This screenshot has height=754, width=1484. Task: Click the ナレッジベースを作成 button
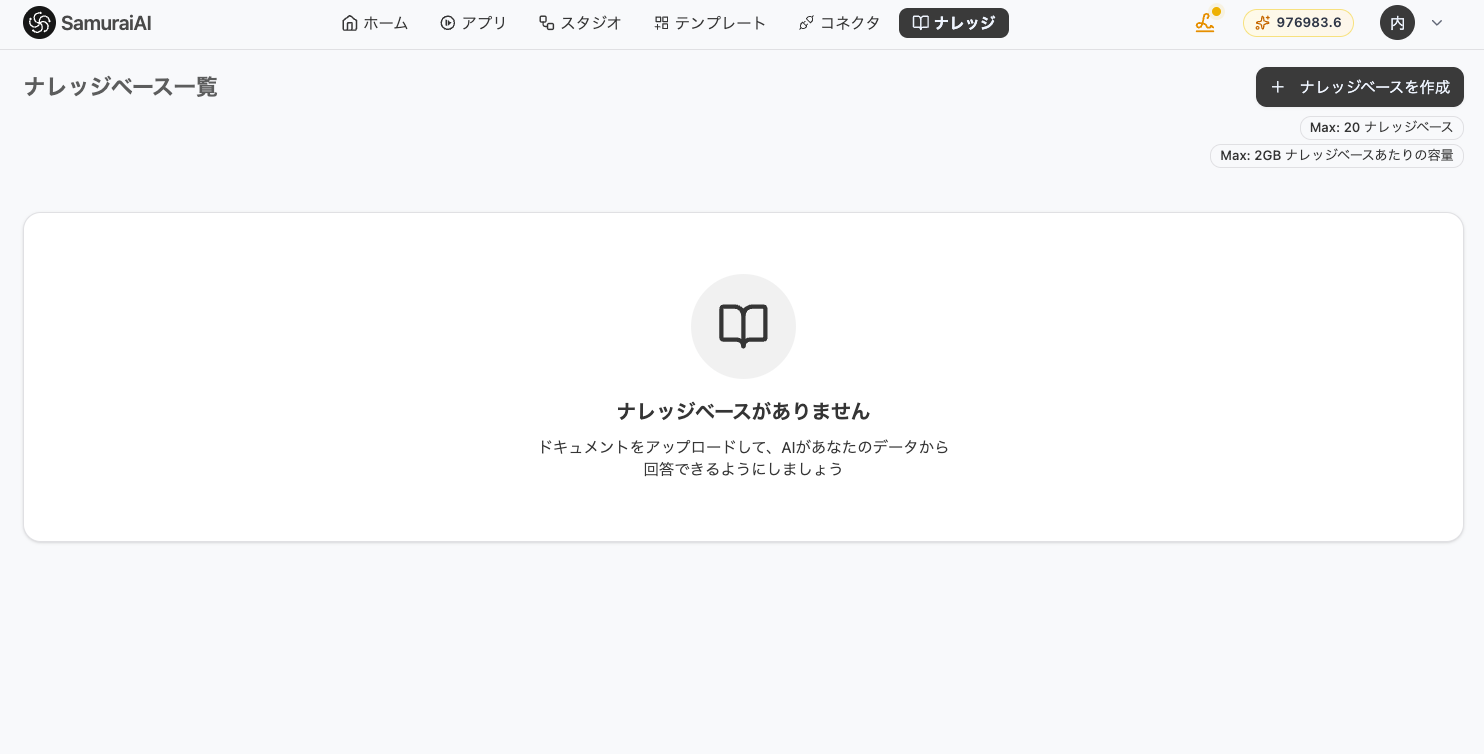[1360, 87]
